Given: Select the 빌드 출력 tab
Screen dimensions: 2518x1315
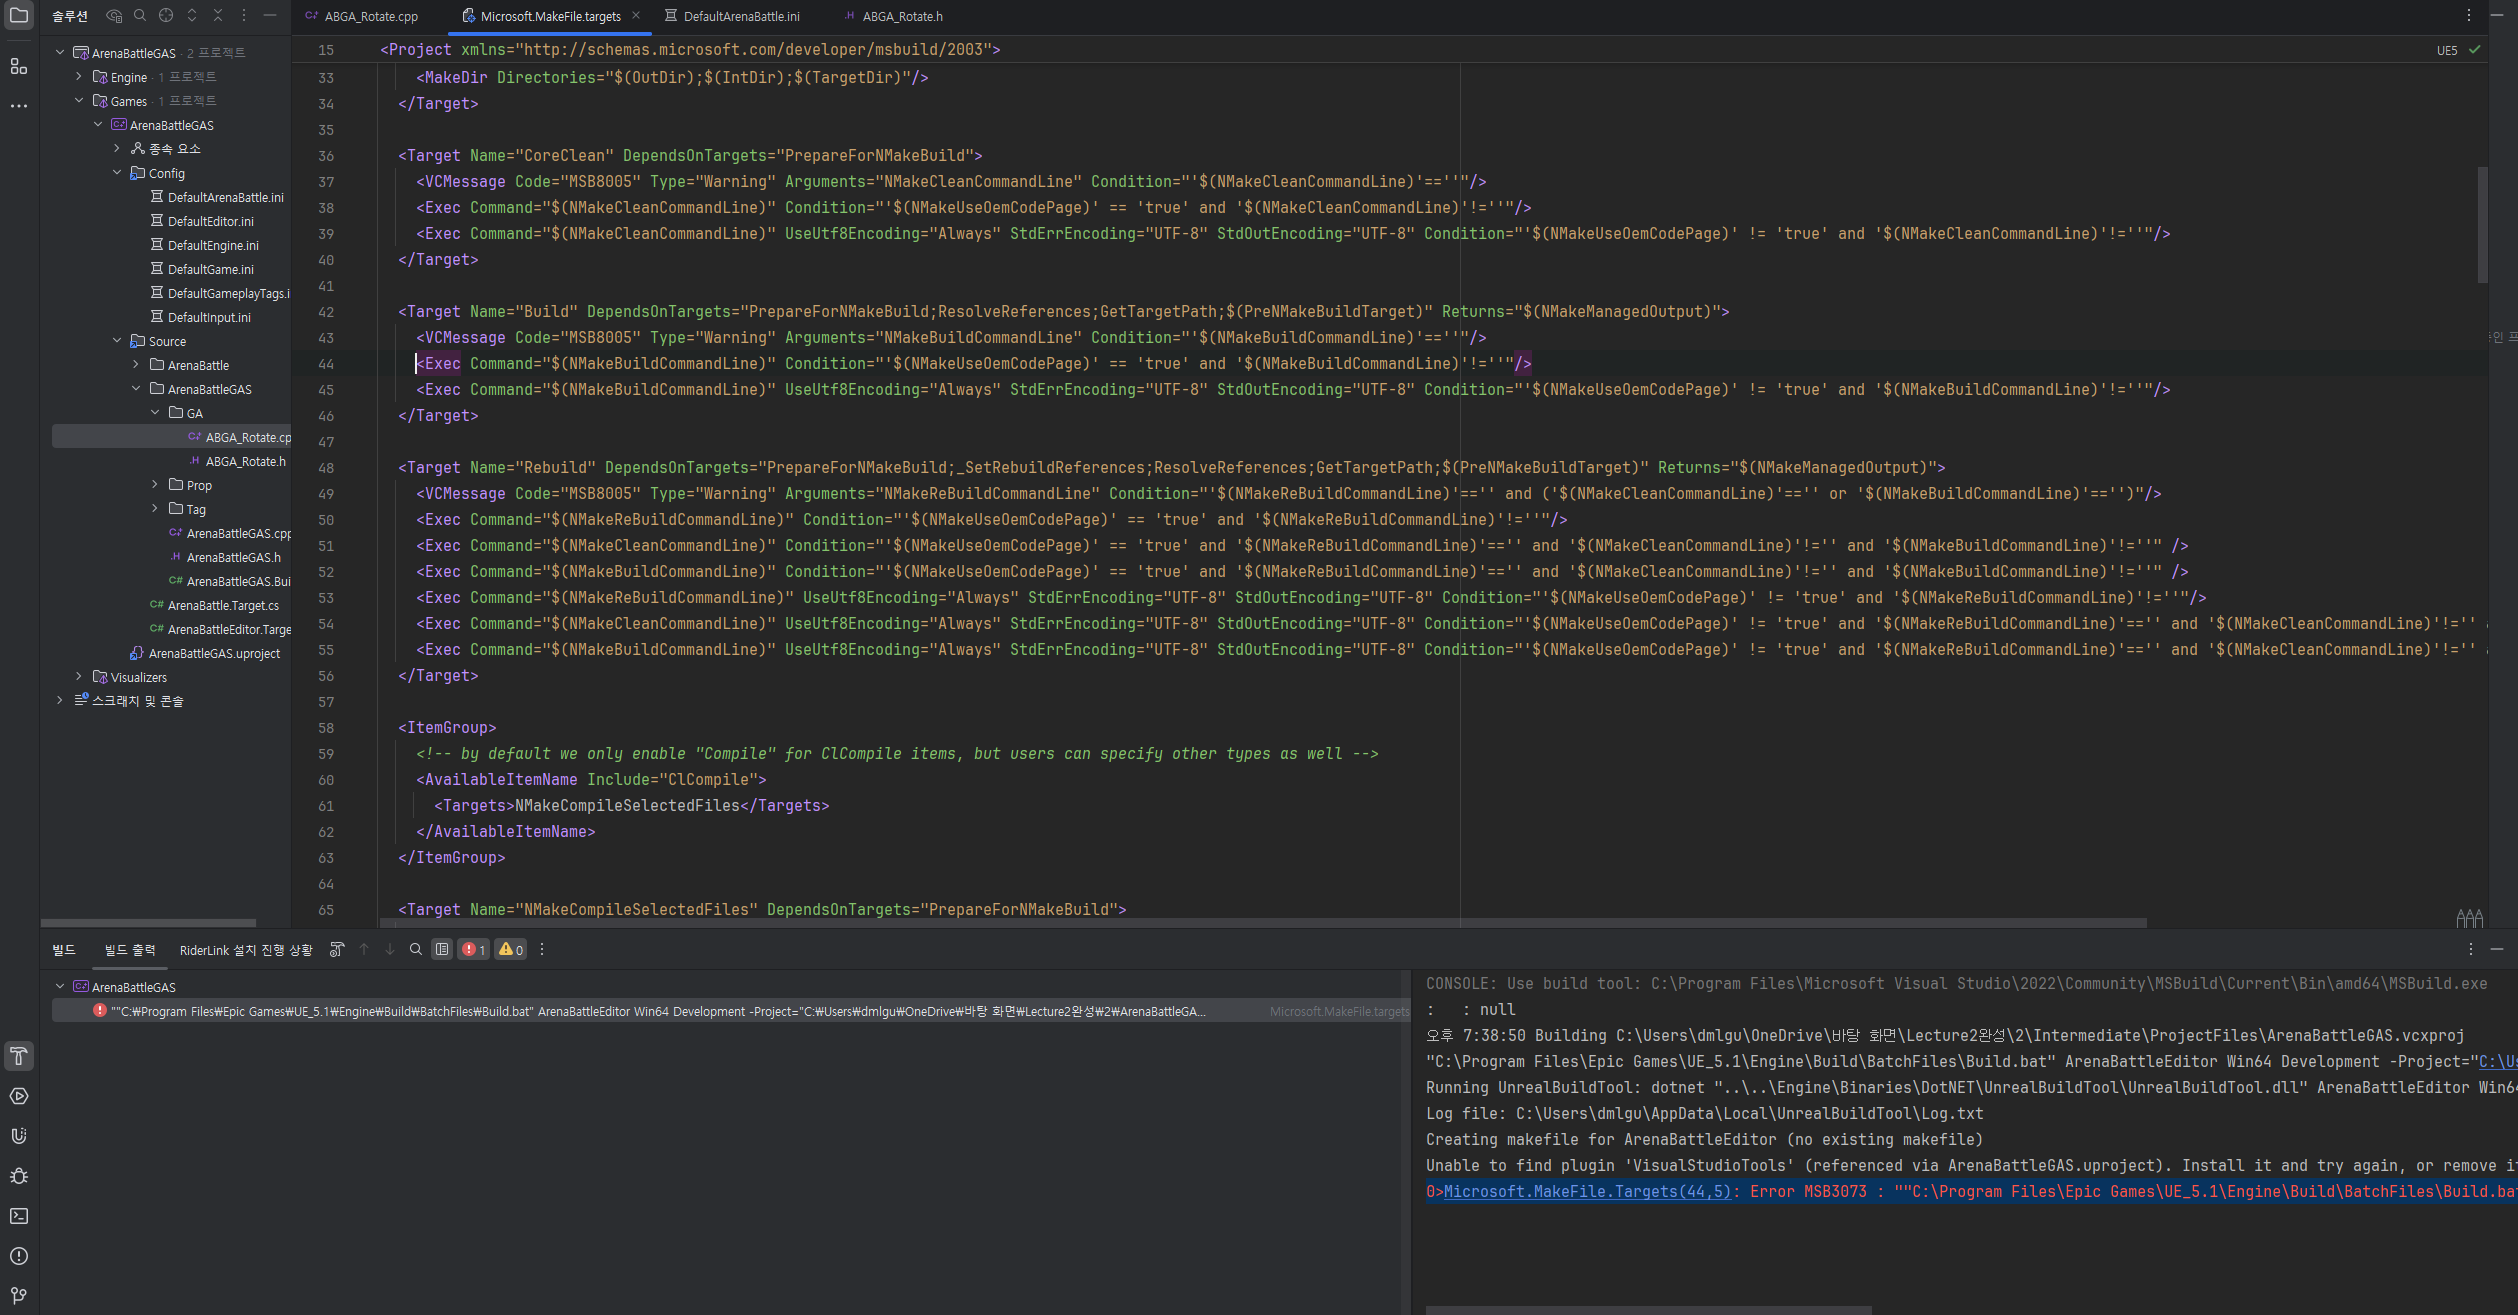Looking at the screenshot, I should (x=130, y=950).
